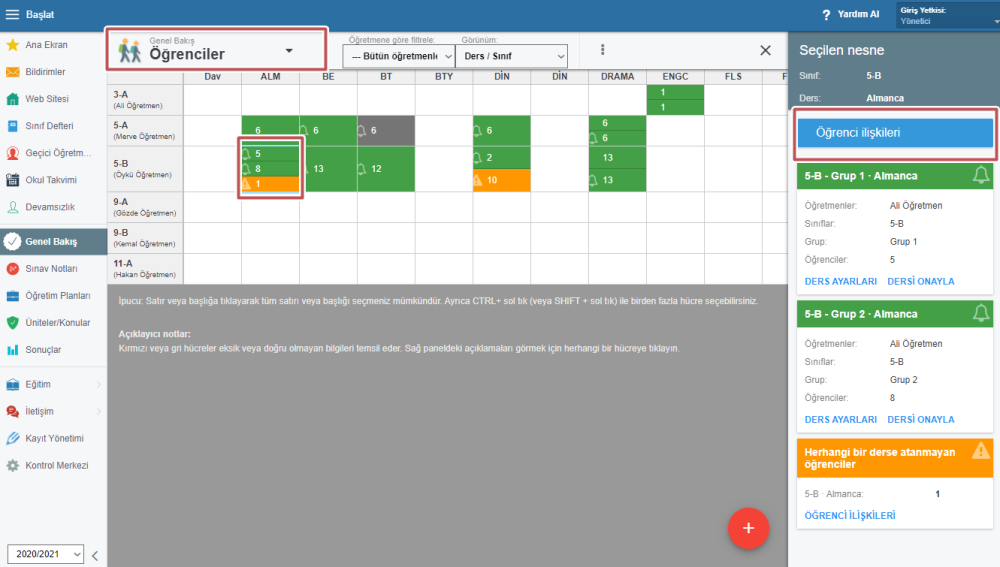Click the Öğrenci ilişkileri button
1000x567 pixels.
[x=895, y=133]
